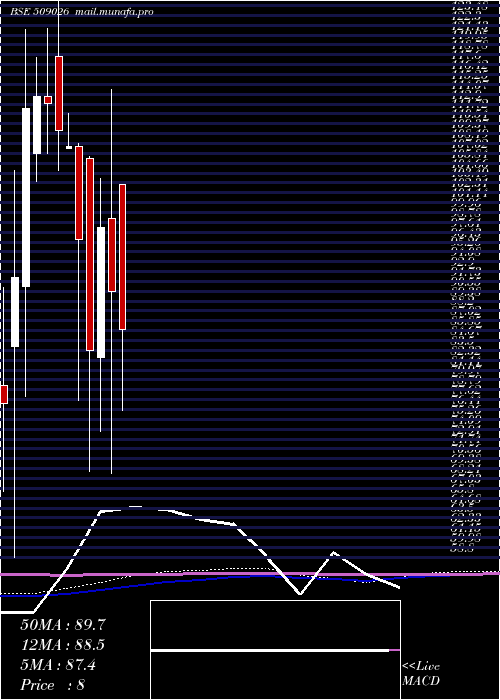
Task: Click the '50MA : 89.7' readout
Action: pyautogui.click(x=63, y=625)
